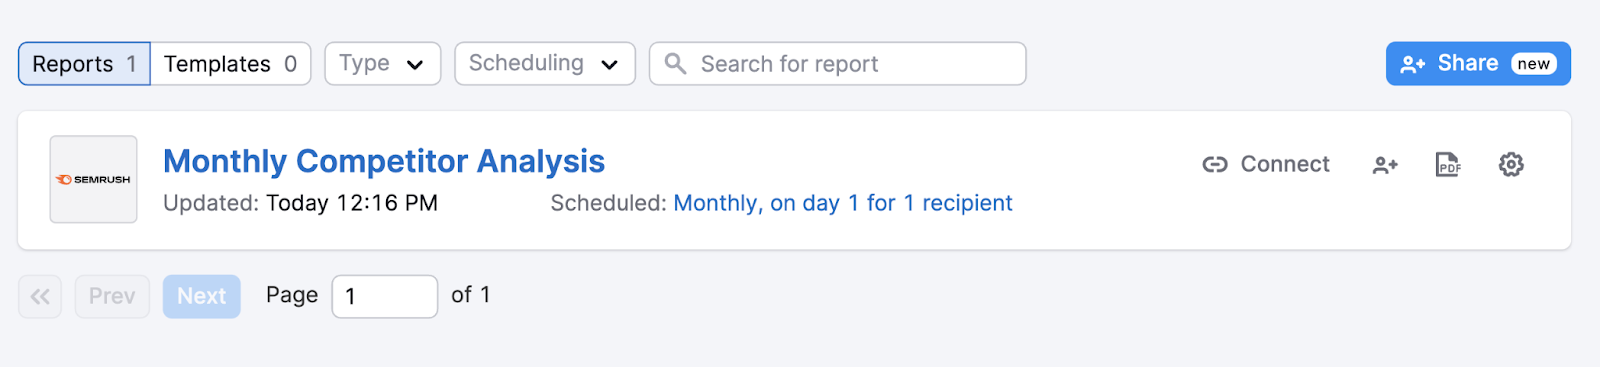Export report with the PDF icon
Viewport: 1600px width, 367px height.
1448,164
